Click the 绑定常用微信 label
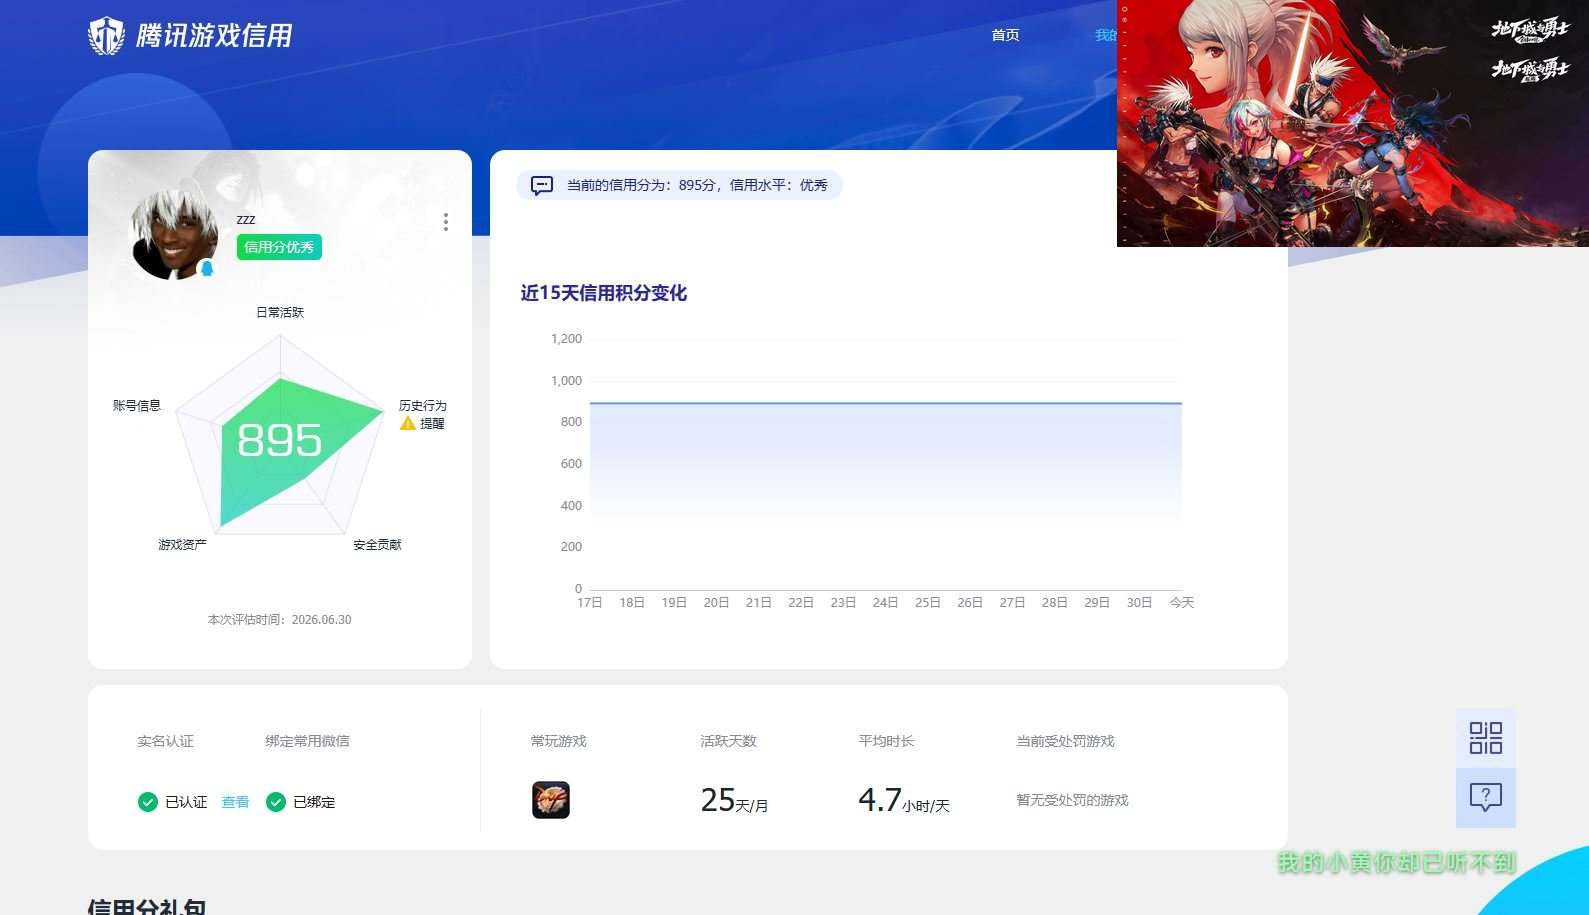 pyautogui.click(x=308, y=741)
